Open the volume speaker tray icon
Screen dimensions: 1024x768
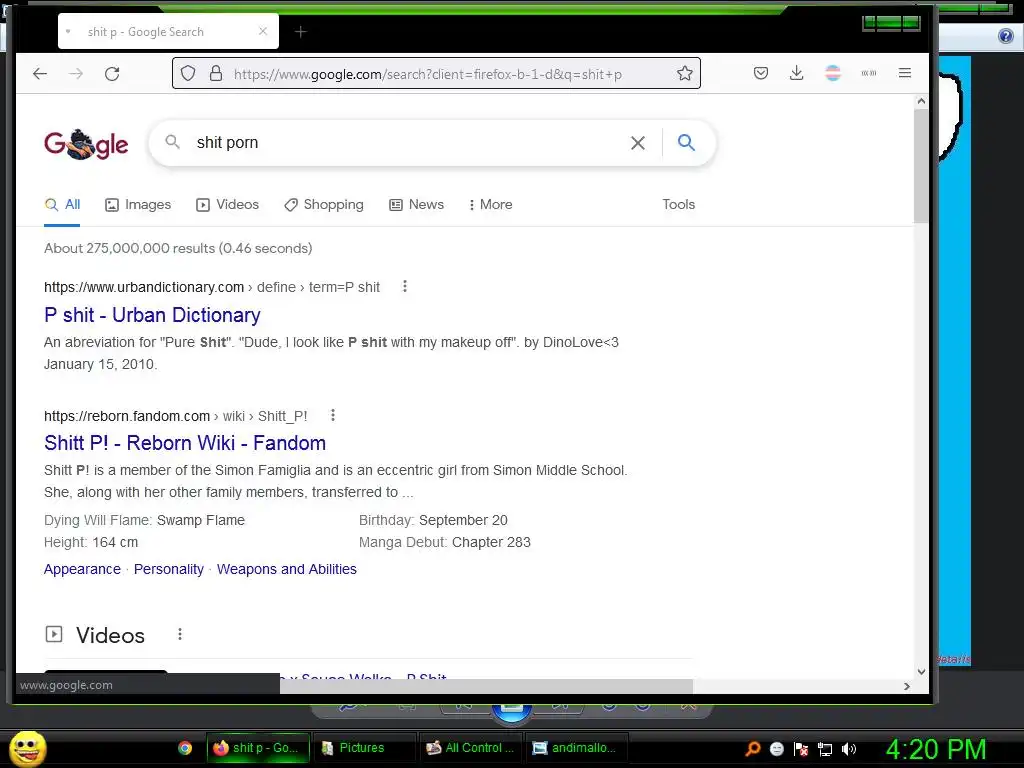(x=848, y=748)
